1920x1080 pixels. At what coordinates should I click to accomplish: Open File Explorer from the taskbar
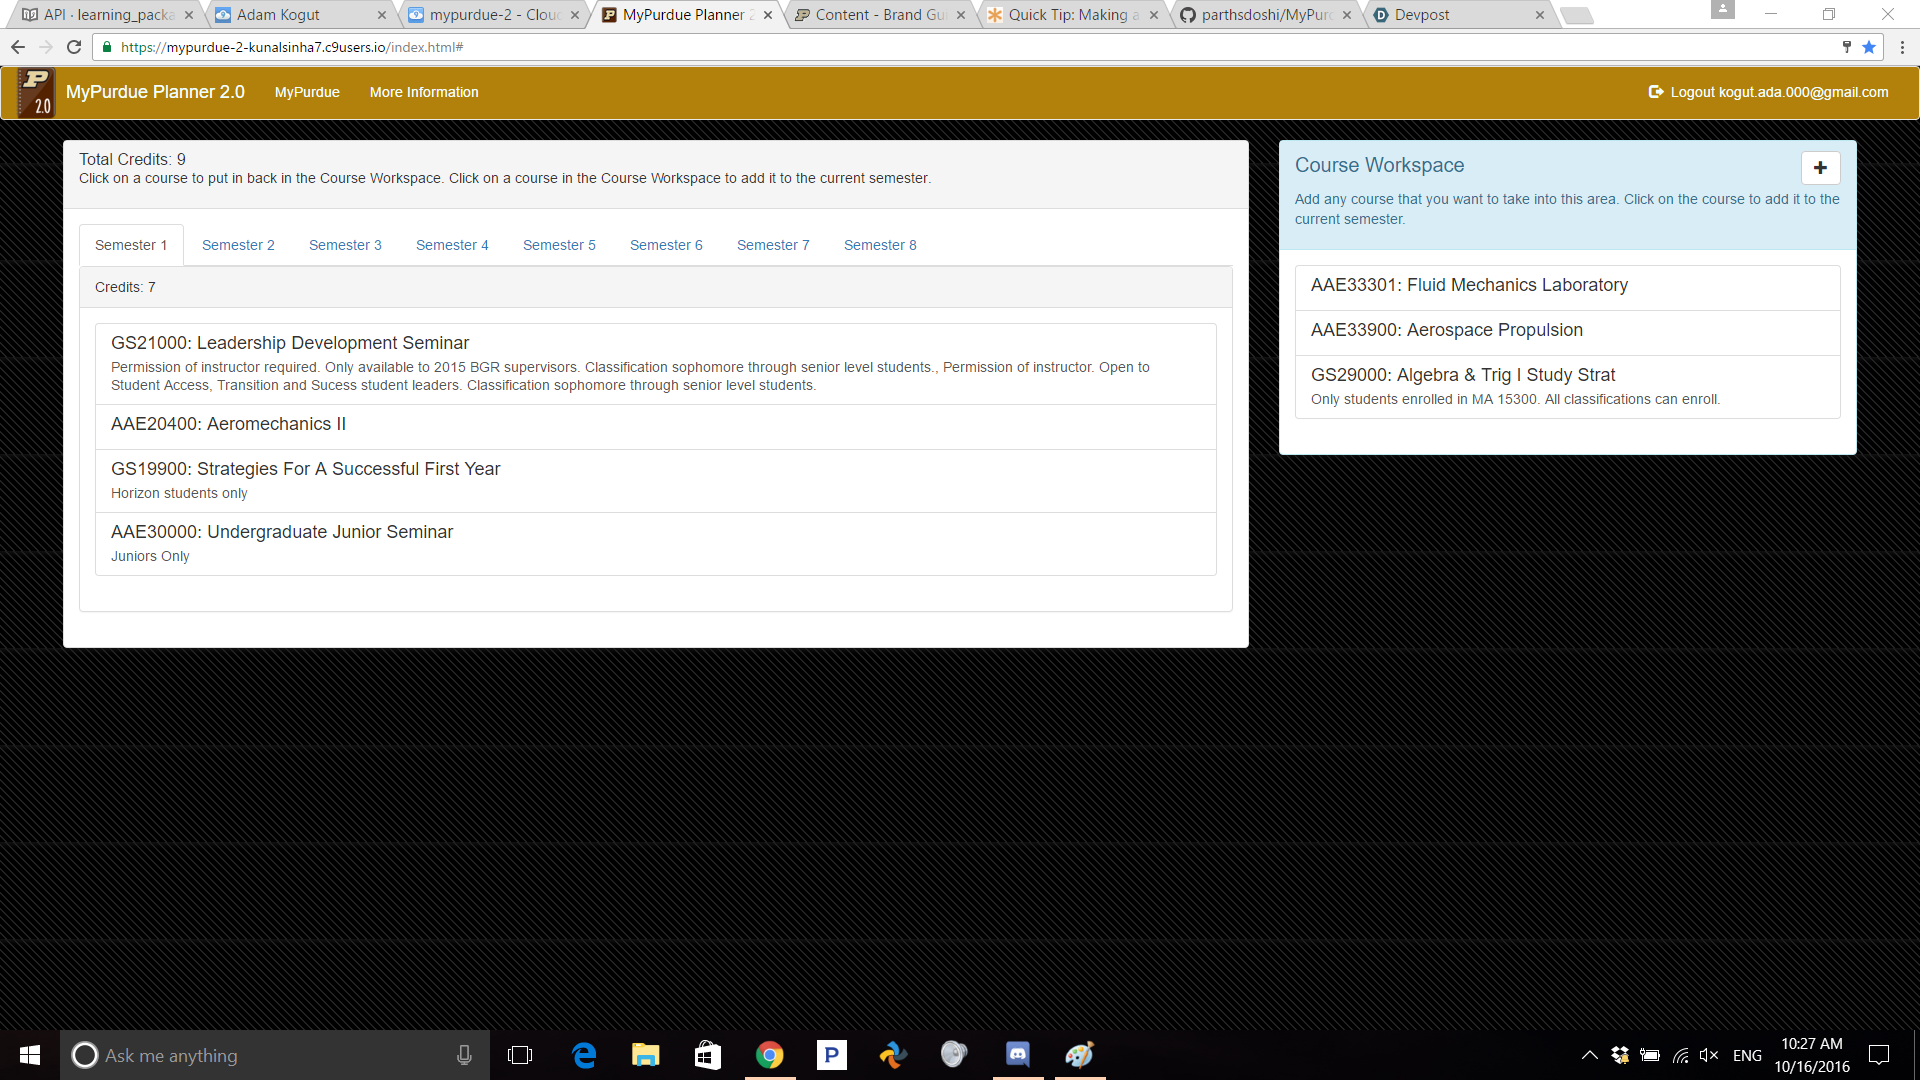(645, 1055)
